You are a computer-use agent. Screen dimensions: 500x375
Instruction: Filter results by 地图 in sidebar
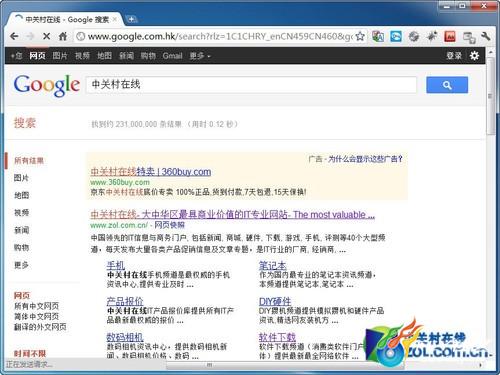(x=21, y=195)
